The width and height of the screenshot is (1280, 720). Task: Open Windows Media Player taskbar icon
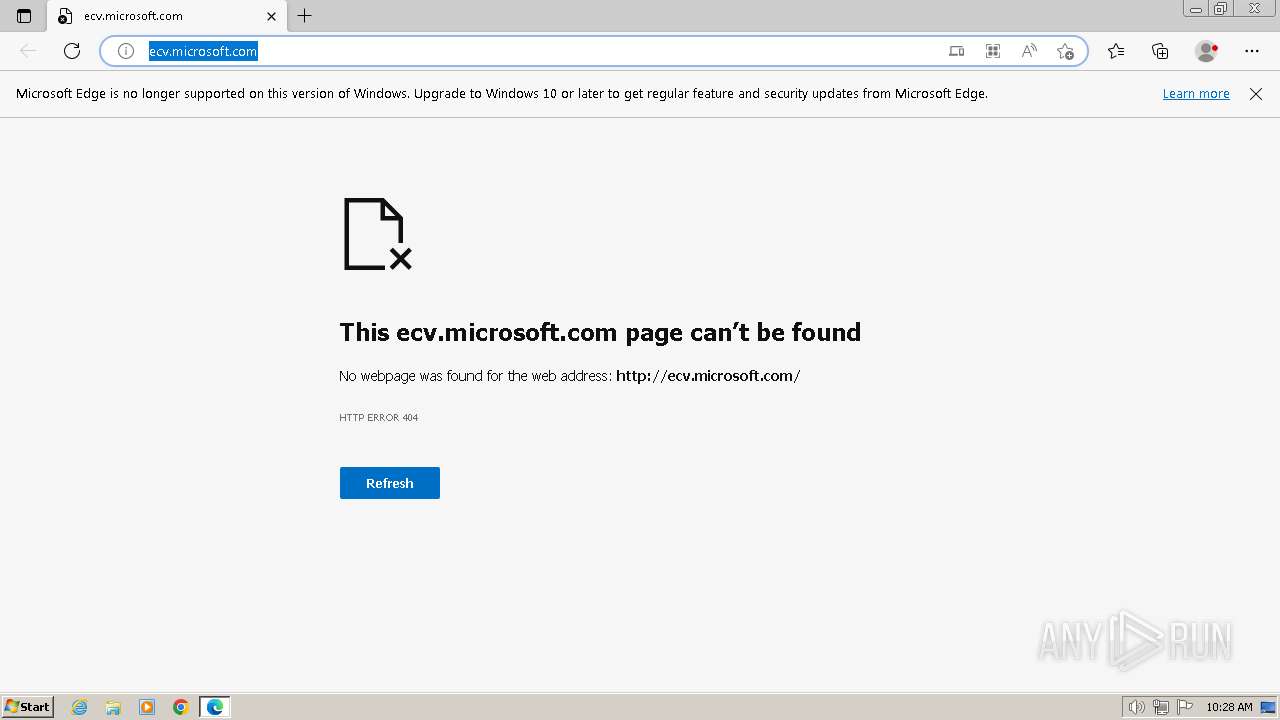(x=147, y=707)
